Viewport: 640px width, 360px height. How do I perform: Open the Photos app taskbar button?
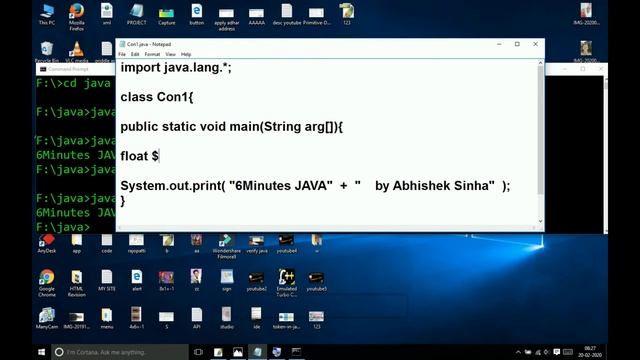point(238,352)
